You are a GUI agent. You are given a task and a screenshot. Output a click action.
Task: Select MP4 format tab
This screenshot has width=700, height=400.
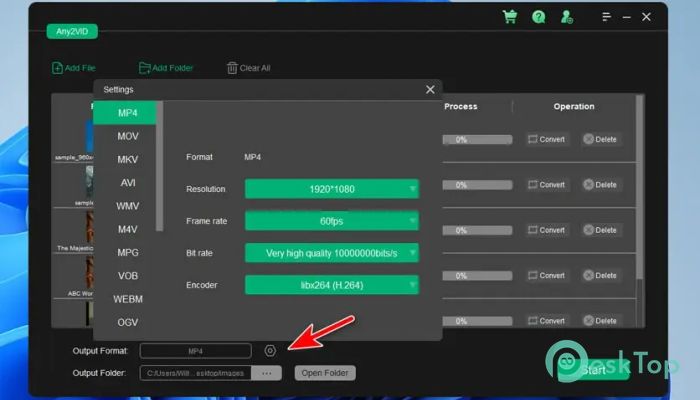point(125,113)
